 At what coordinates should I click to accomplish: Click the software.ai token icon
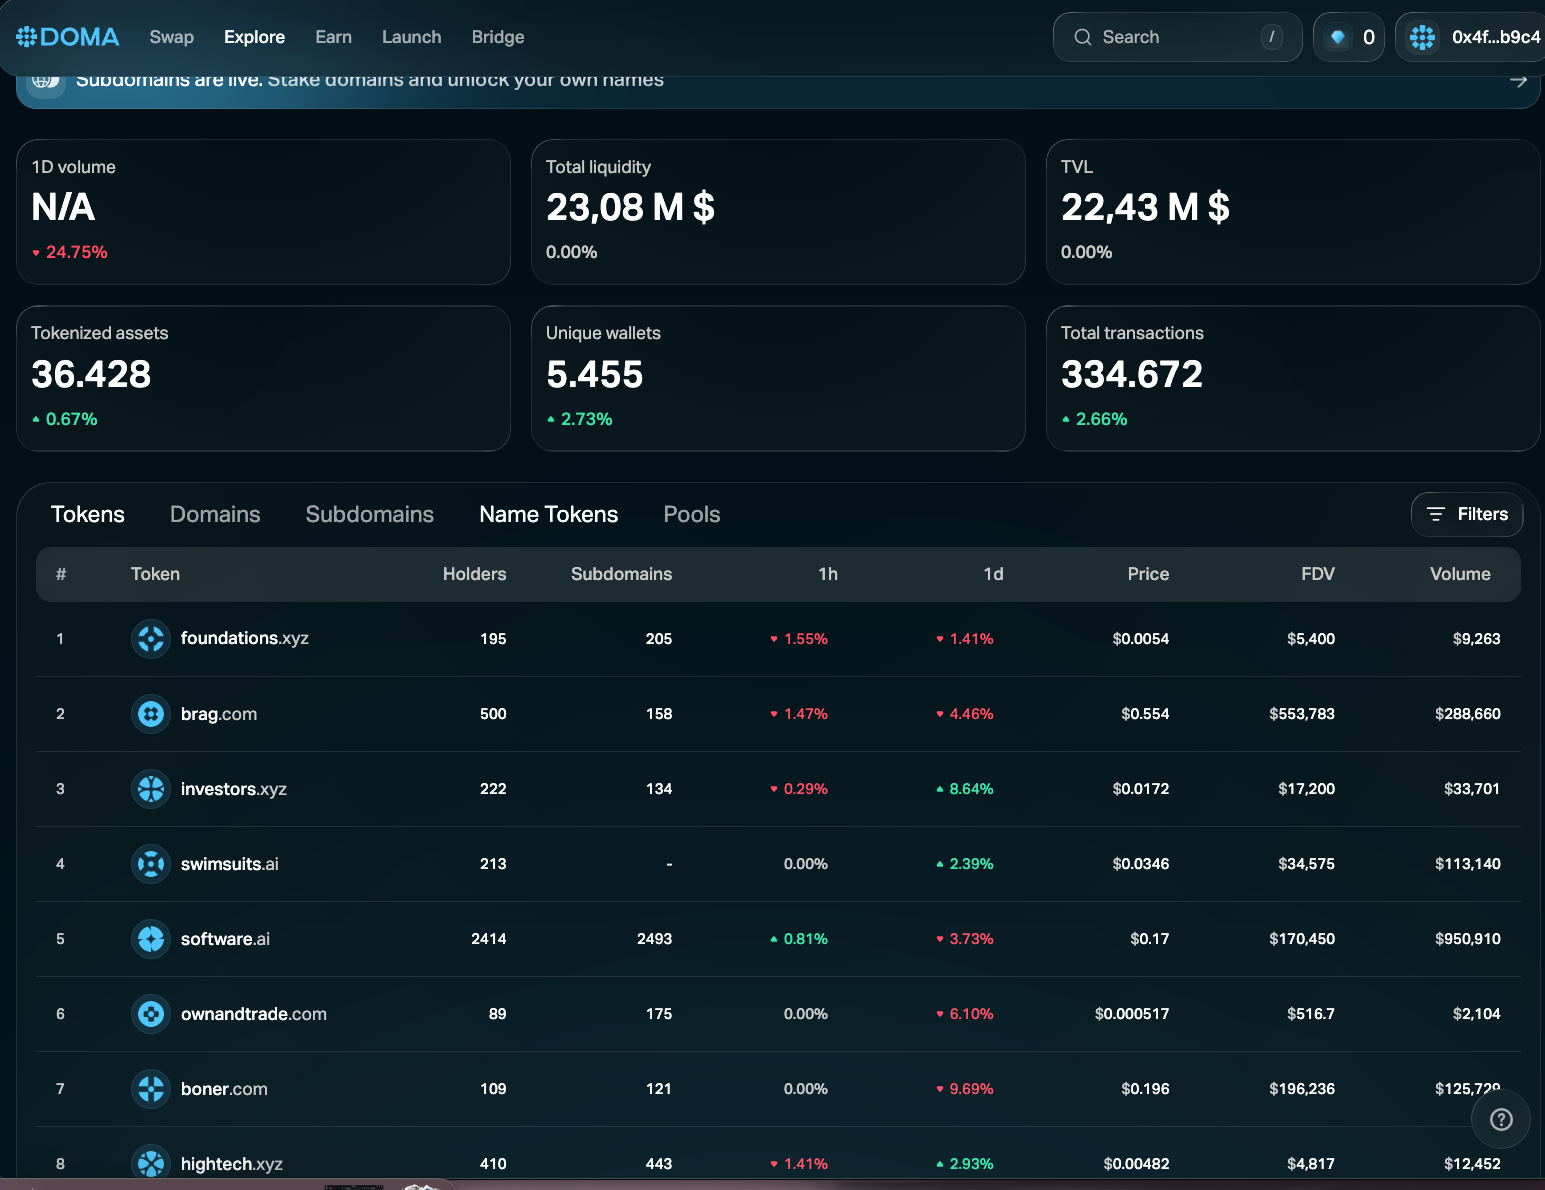click(x=151, y=939)
